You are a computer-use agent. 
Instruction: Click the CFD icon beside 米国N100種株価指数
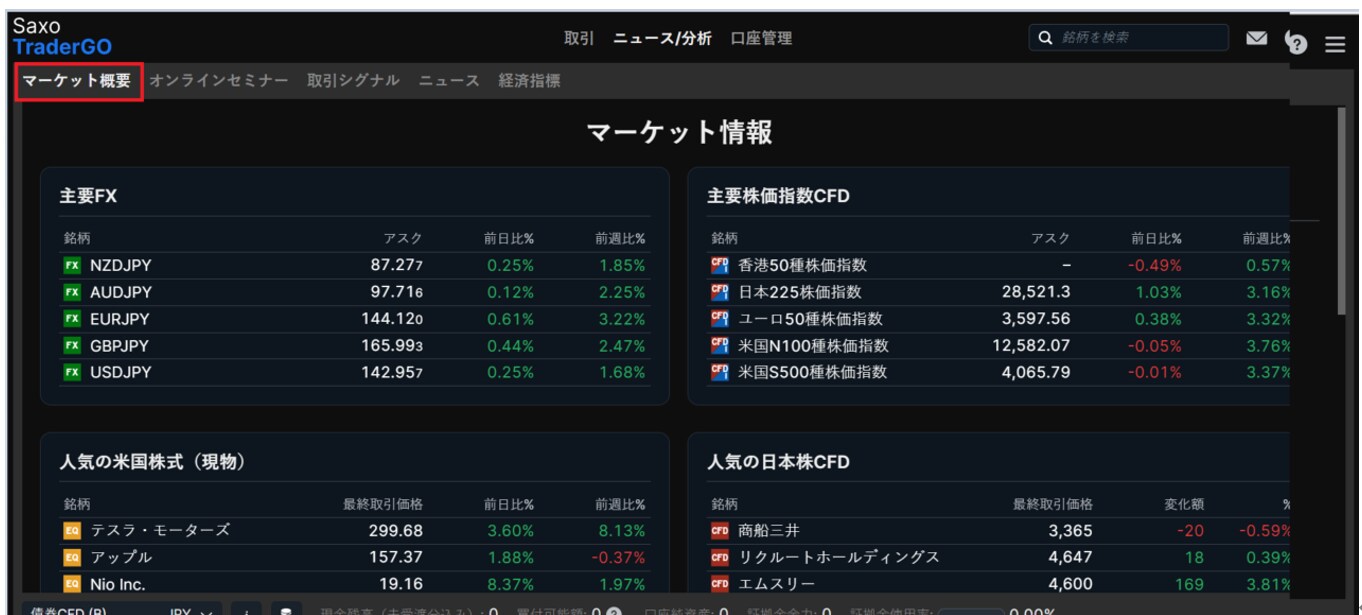720,346
